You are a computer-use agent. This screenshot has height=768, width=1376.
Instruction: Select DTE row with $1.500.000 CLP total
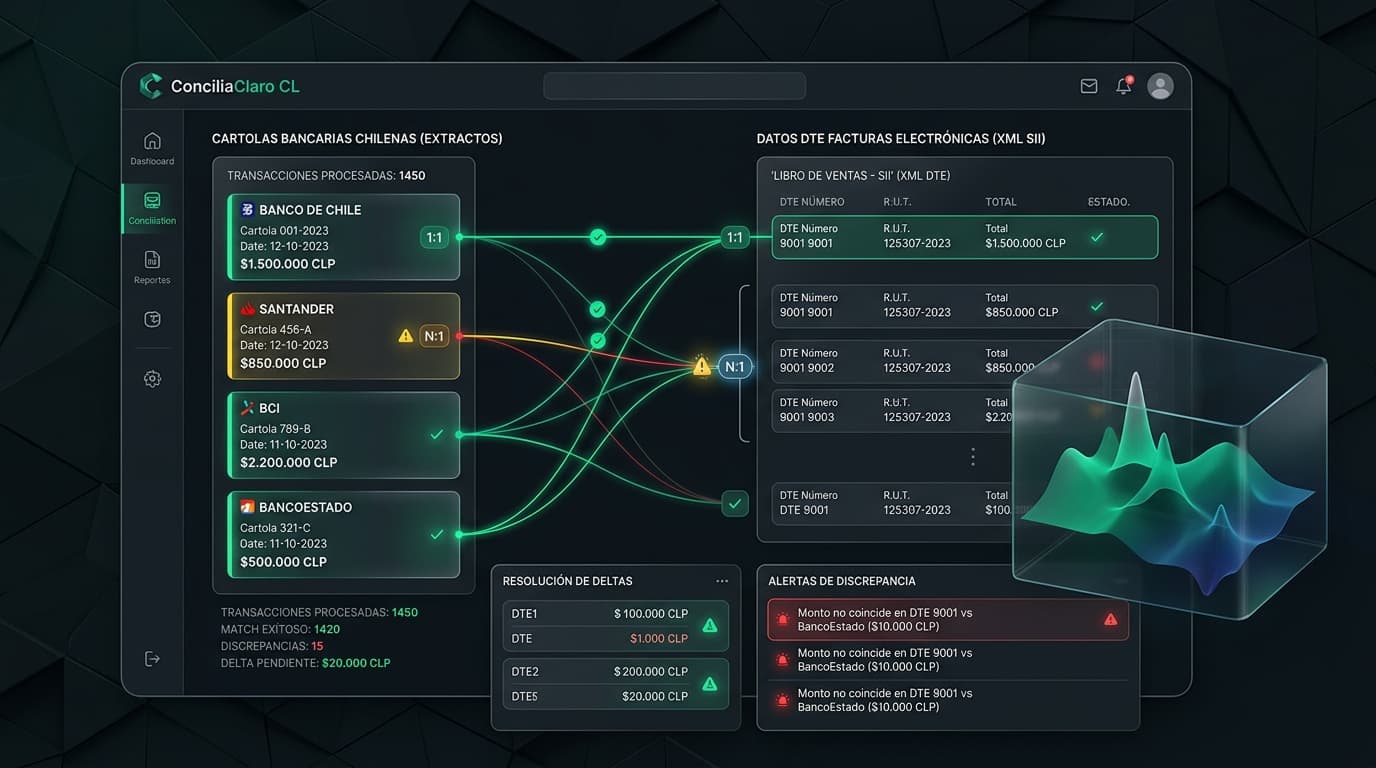pyautogui.click(x=965, y=237)
